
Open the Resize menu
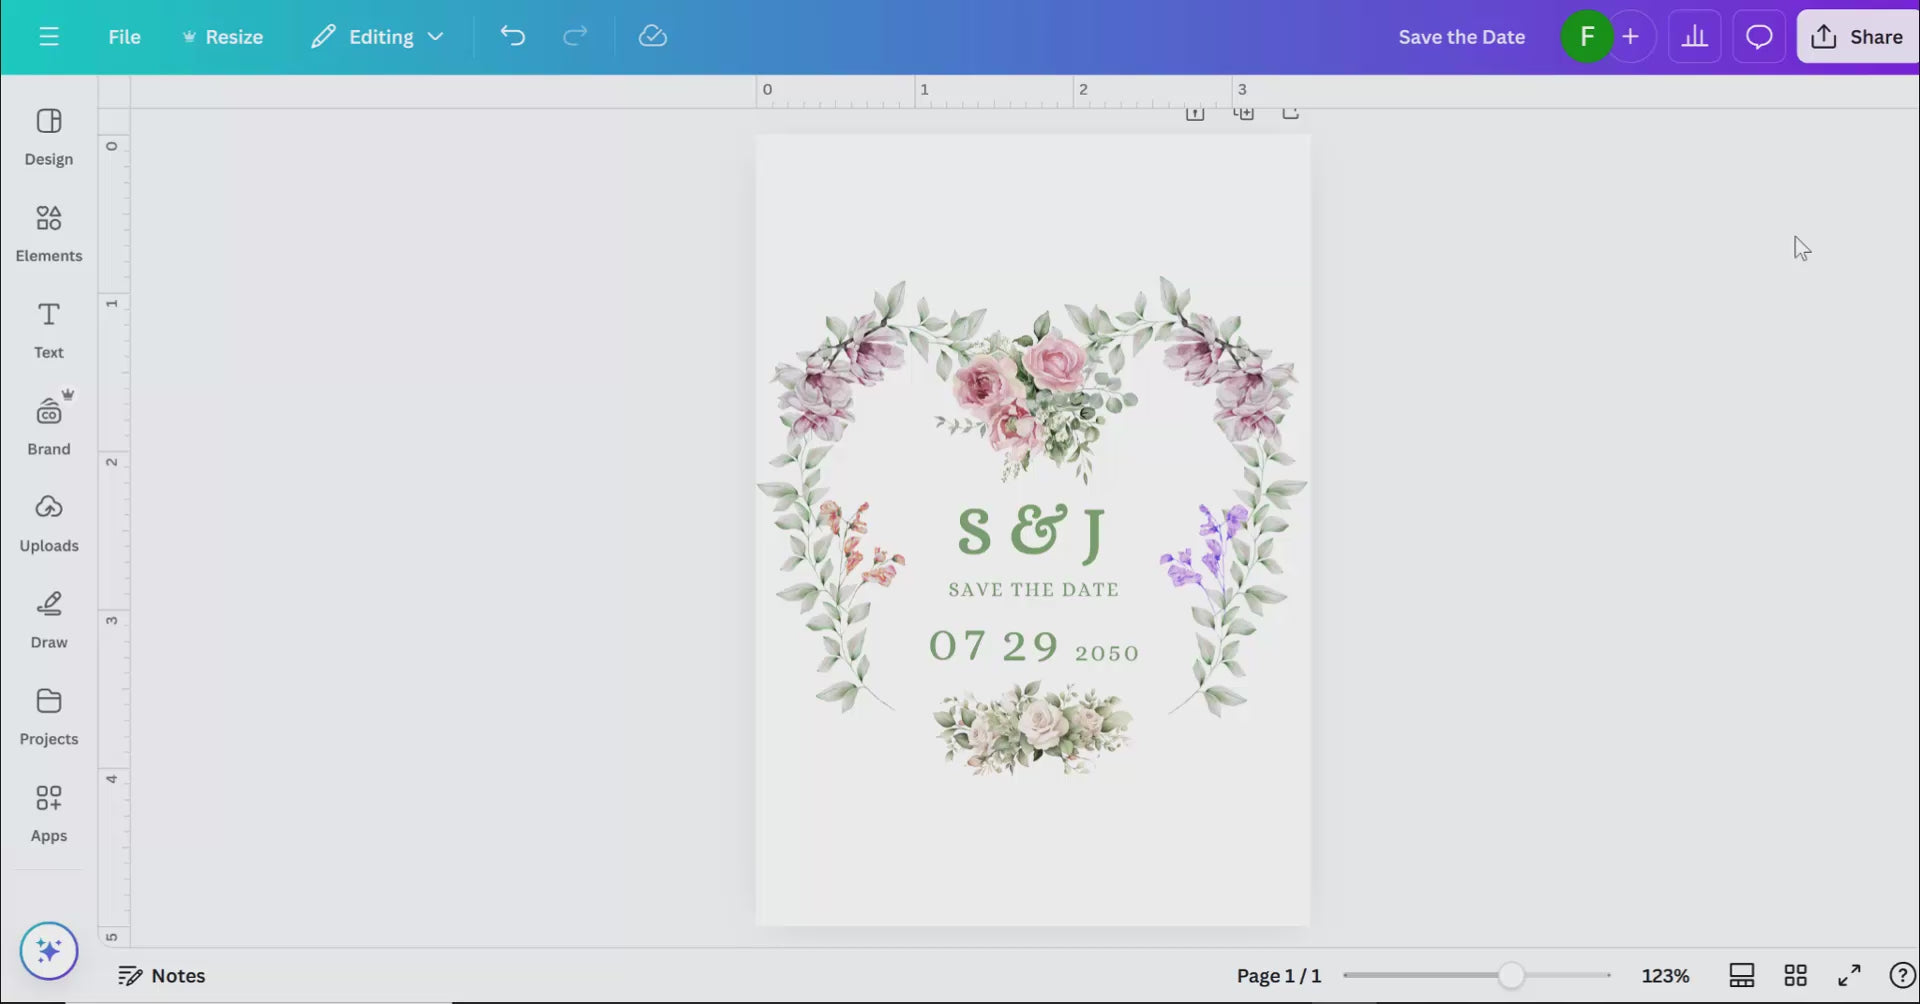point(222,37)
